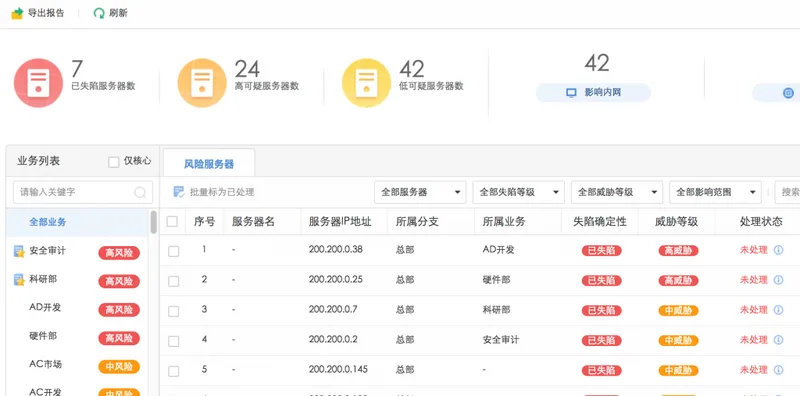Toggle the select-all checkbox in table header
This screenshot has height=396, width=800.
coord(172,221)
